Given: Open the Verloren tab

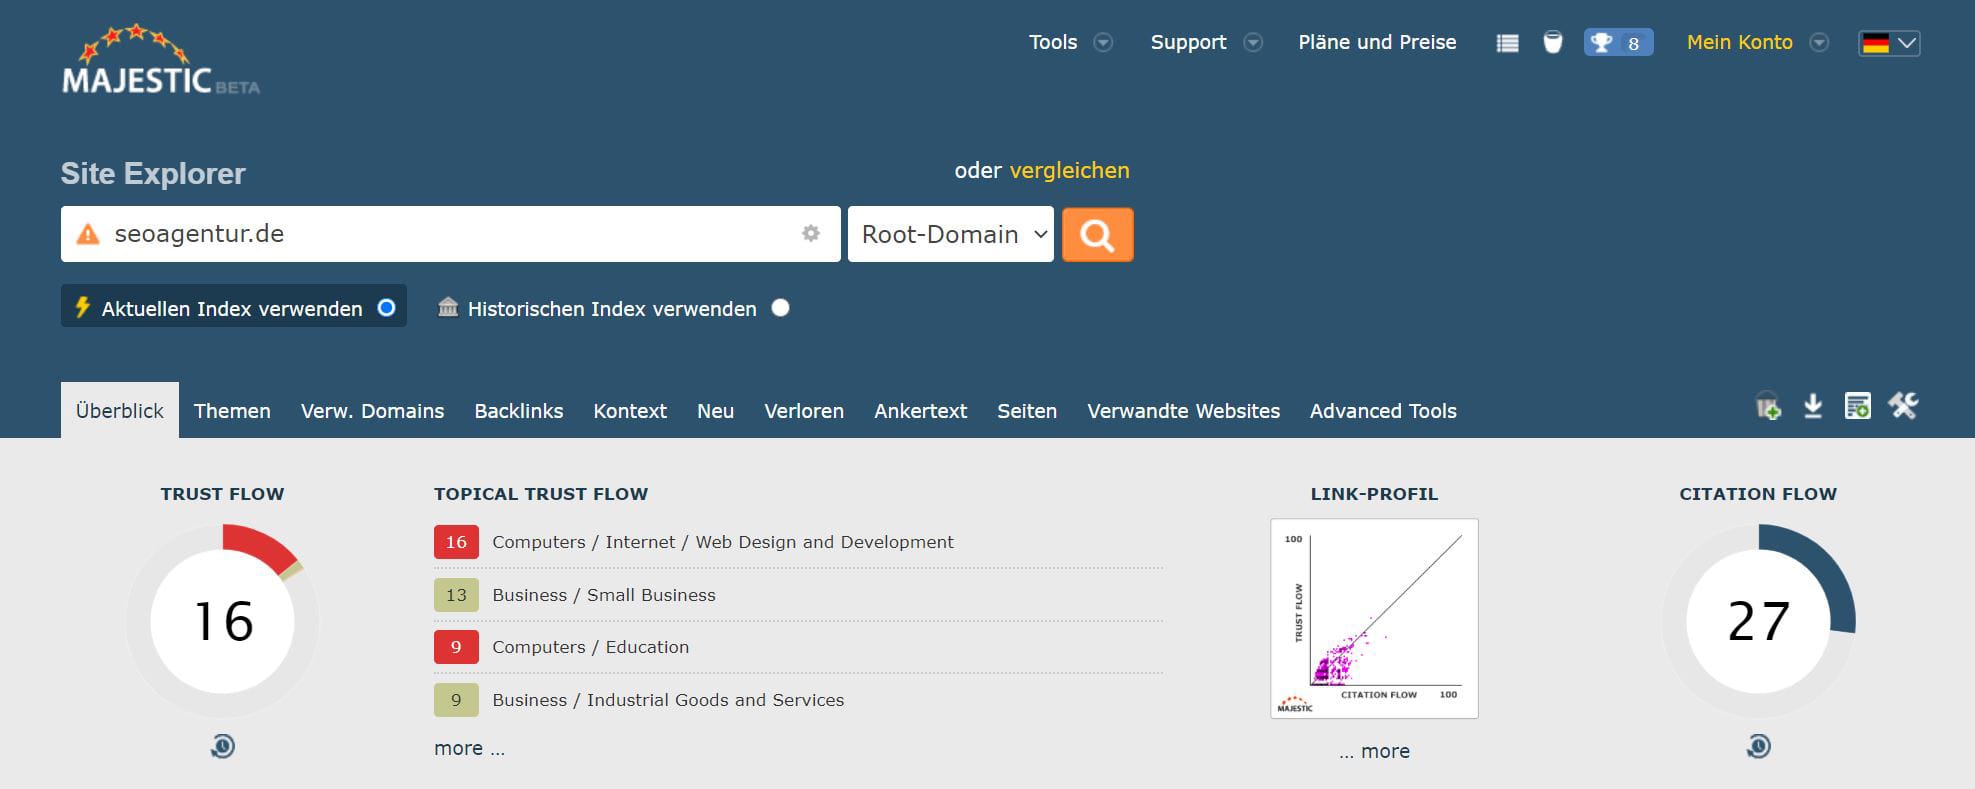Looking at the screenshot, I should click(804, 410).
